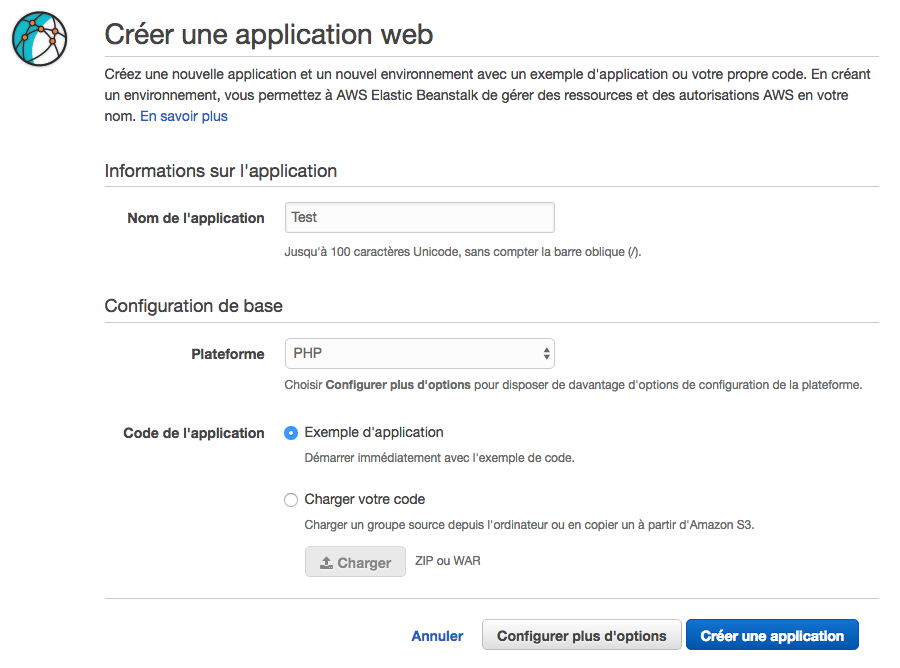Click "Configurer plus d'options" button
Image resolution: width=900 pixels, height=668 pixels.
coord(581,636)
